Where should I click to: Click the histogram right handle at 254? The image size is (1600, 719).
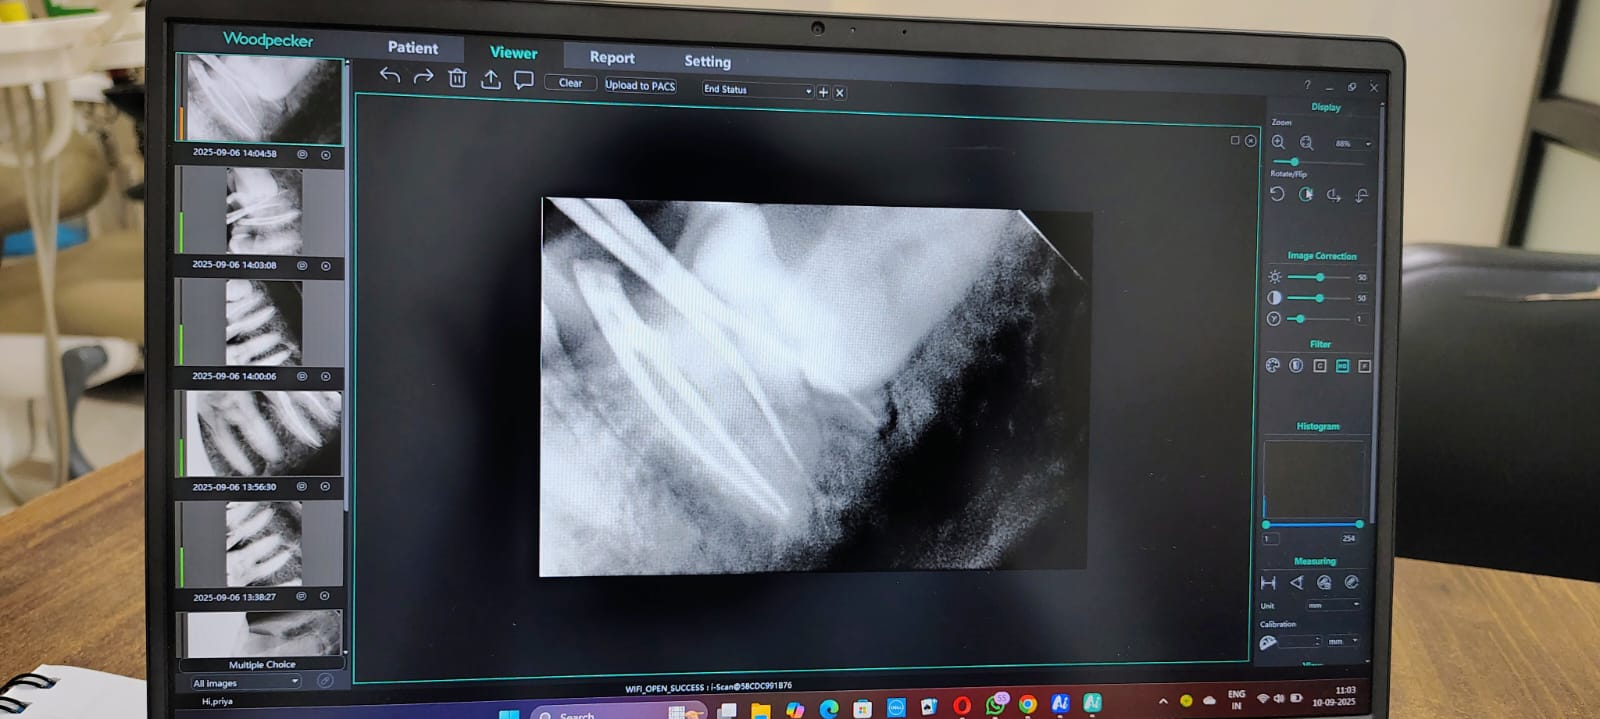coord(1359,524)
